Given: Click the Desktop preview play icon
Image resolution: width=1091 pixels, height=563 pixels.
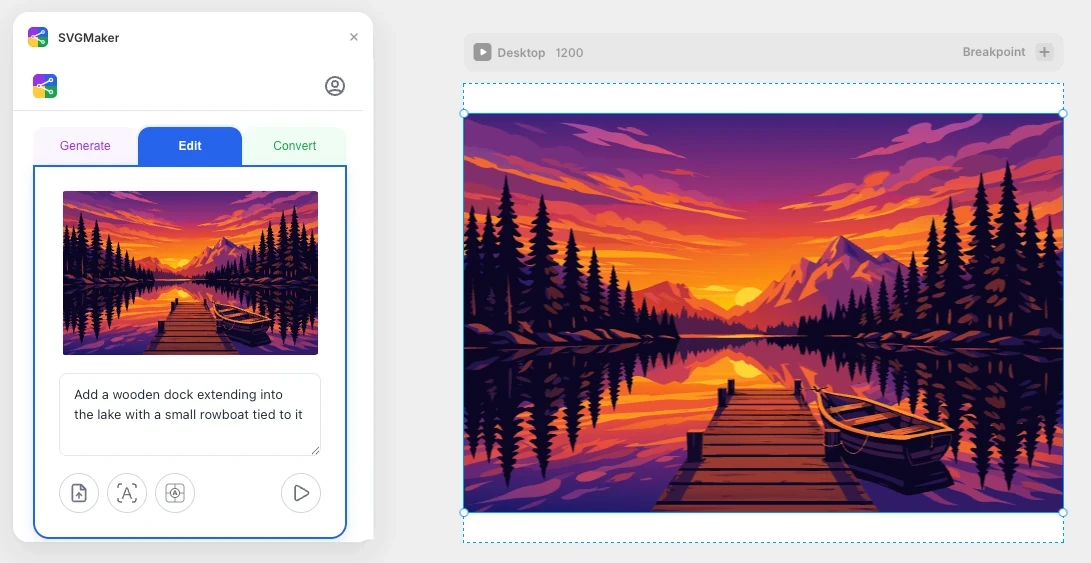Looking at the screenshot, I should tap(482, 52).
